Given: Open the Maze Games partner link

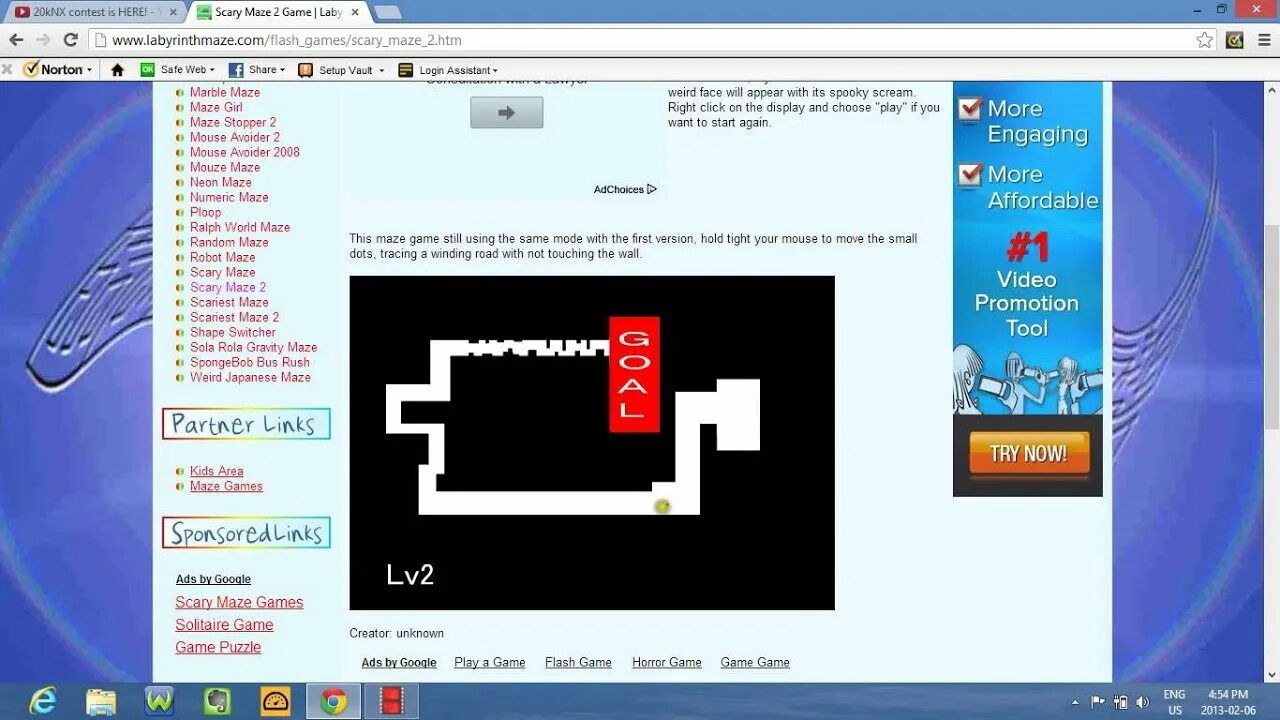Looking at the screenshot, I should (226, 486).
